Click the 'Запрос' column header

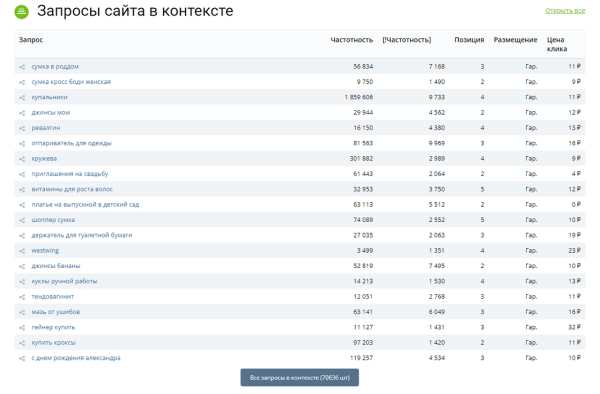[x=31, y=40]
